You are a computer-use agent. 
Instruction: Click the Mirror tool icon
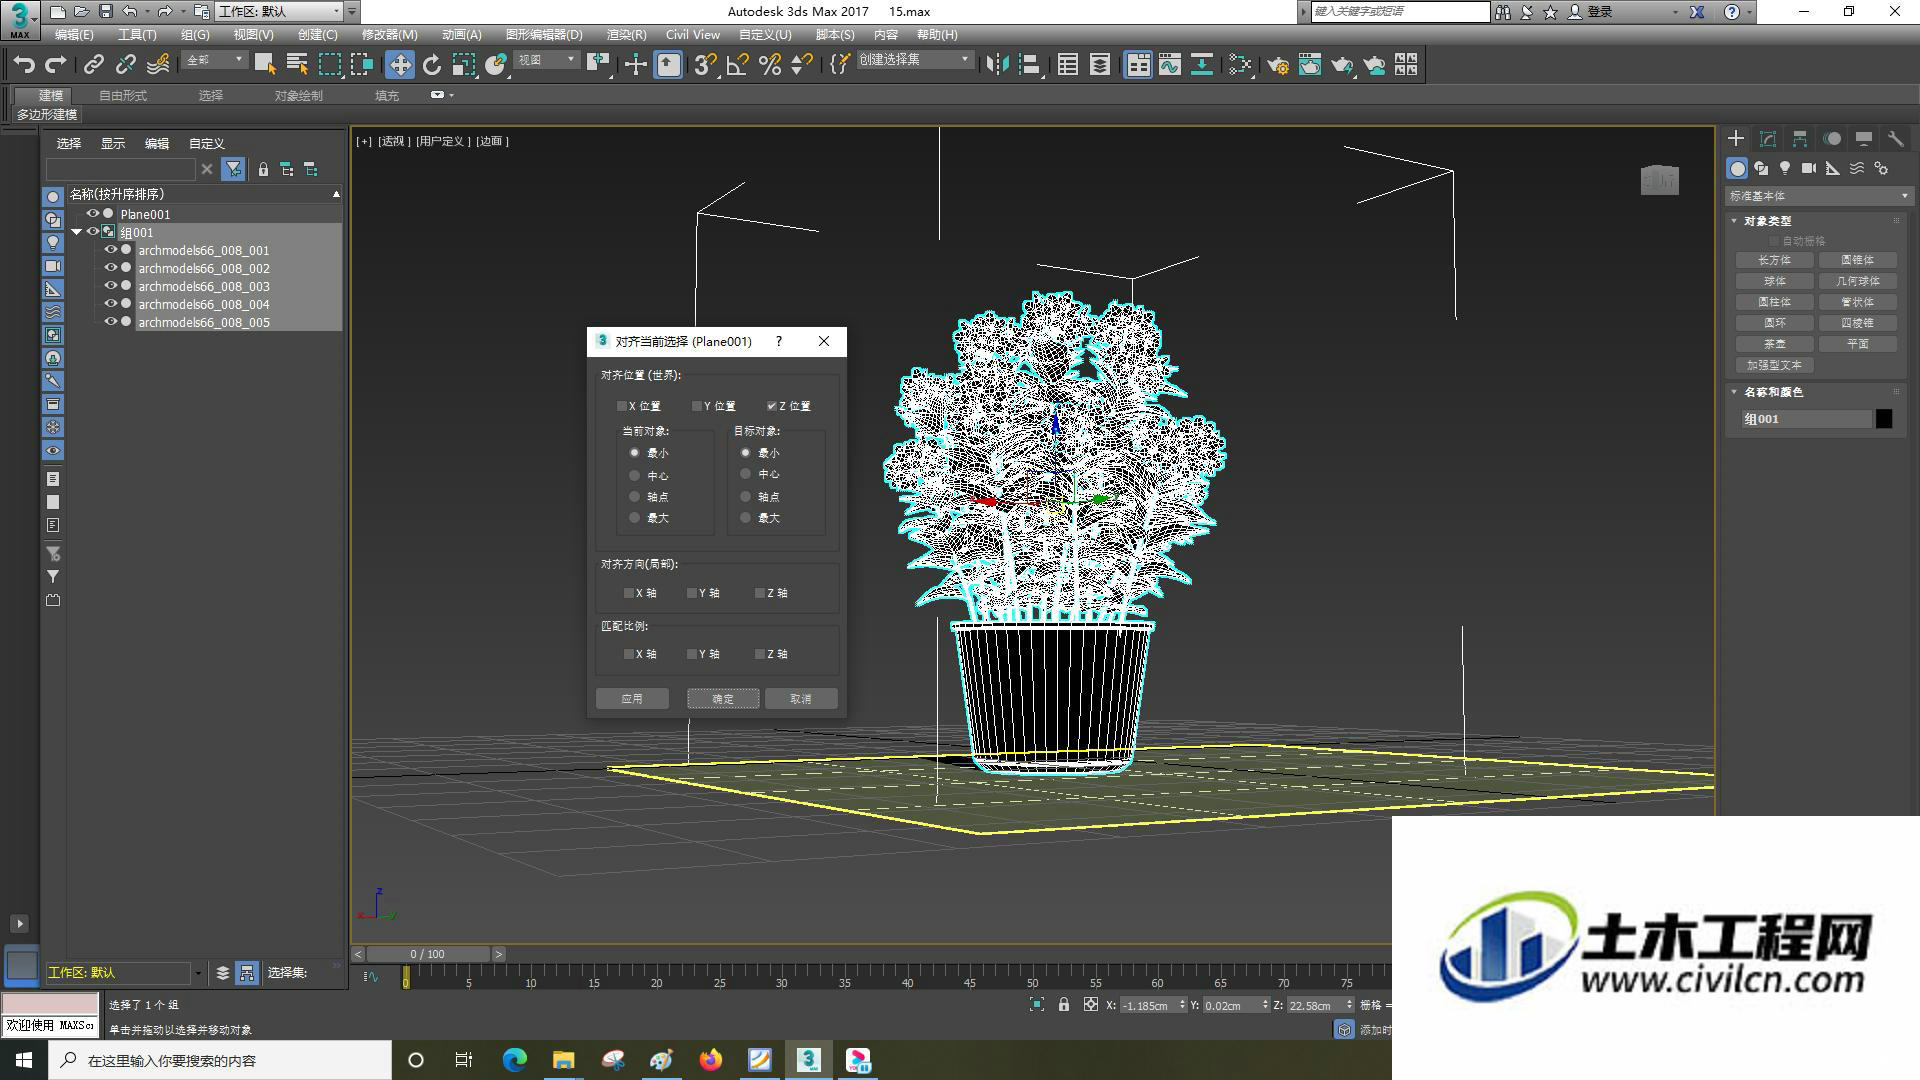(996, 65)
